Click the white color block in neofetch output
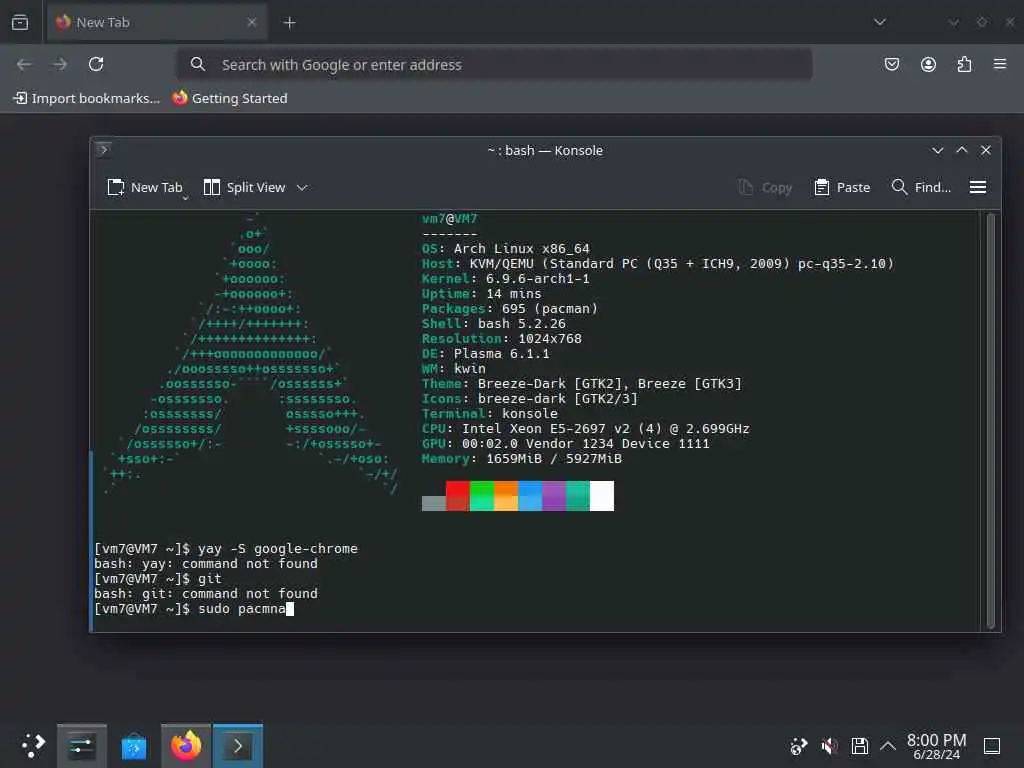1024x768 pixels. click(x=602, y=496)
